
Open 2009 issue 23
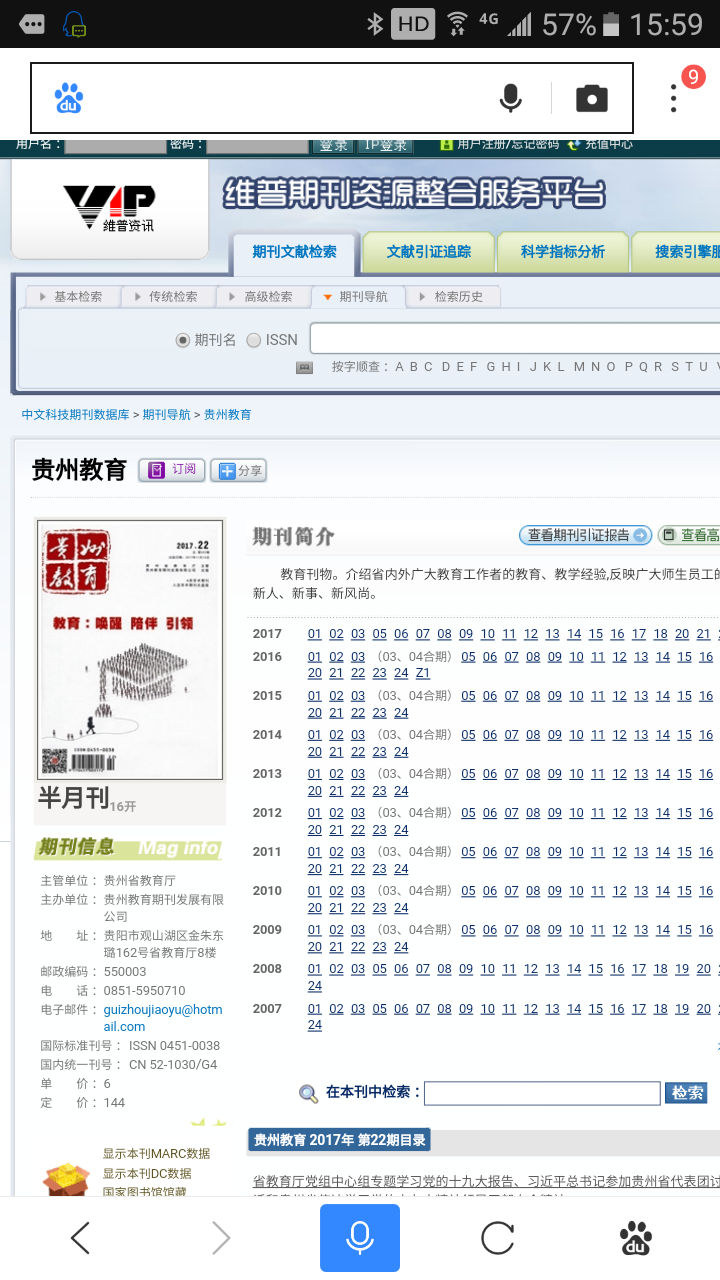380,947
